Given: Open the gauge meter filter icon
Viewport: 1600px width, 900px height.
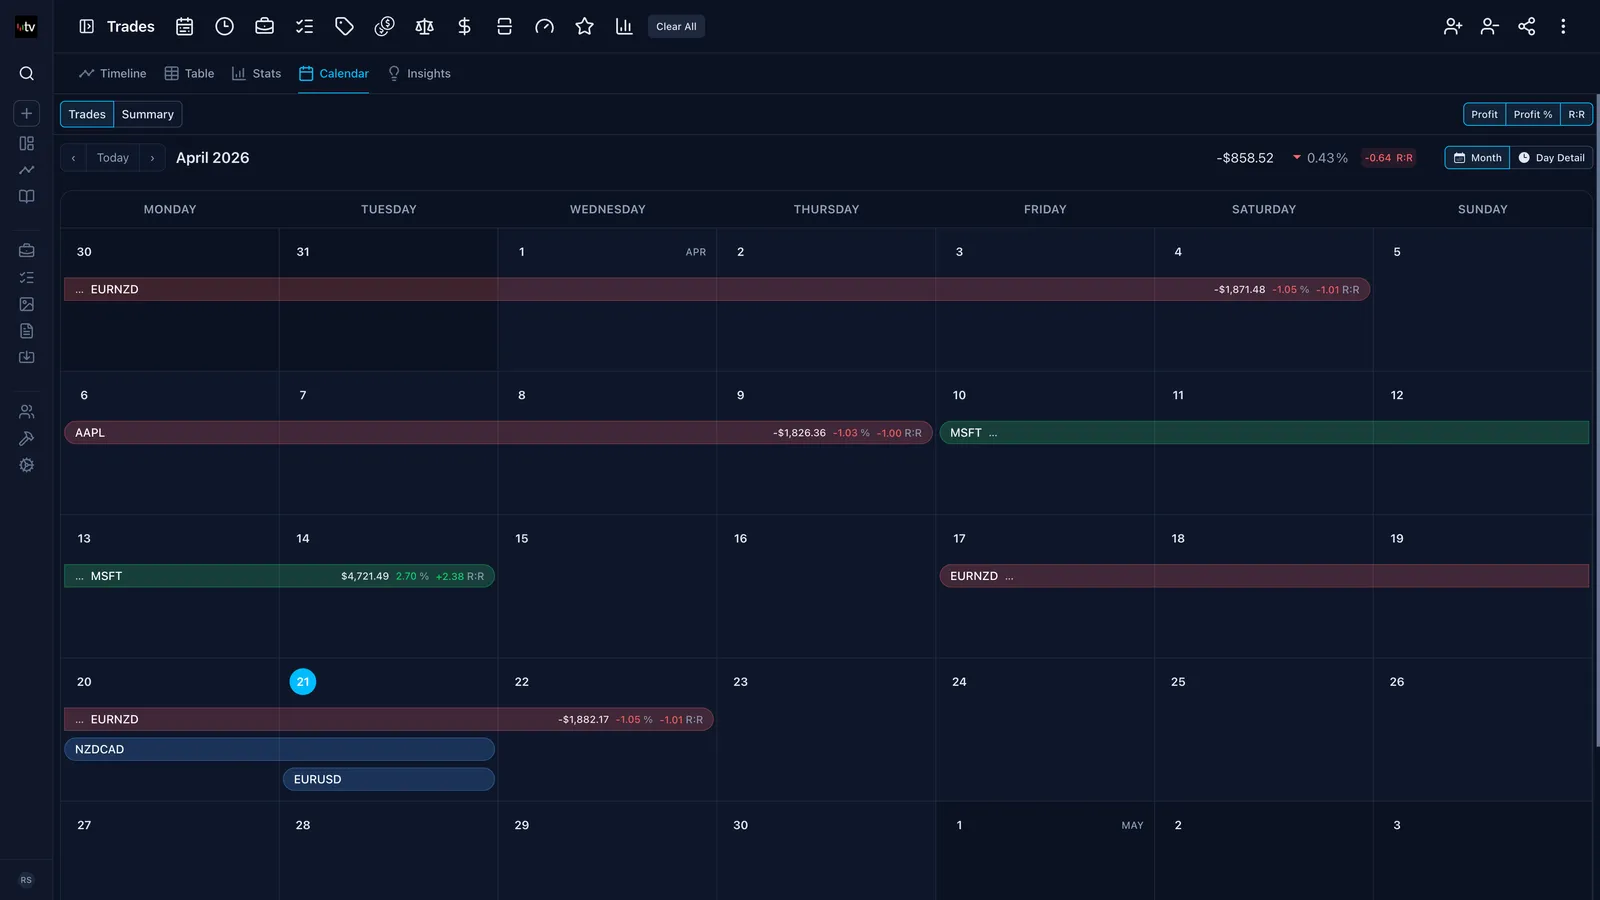Looking at the screenshot, I should click(544, 27).
